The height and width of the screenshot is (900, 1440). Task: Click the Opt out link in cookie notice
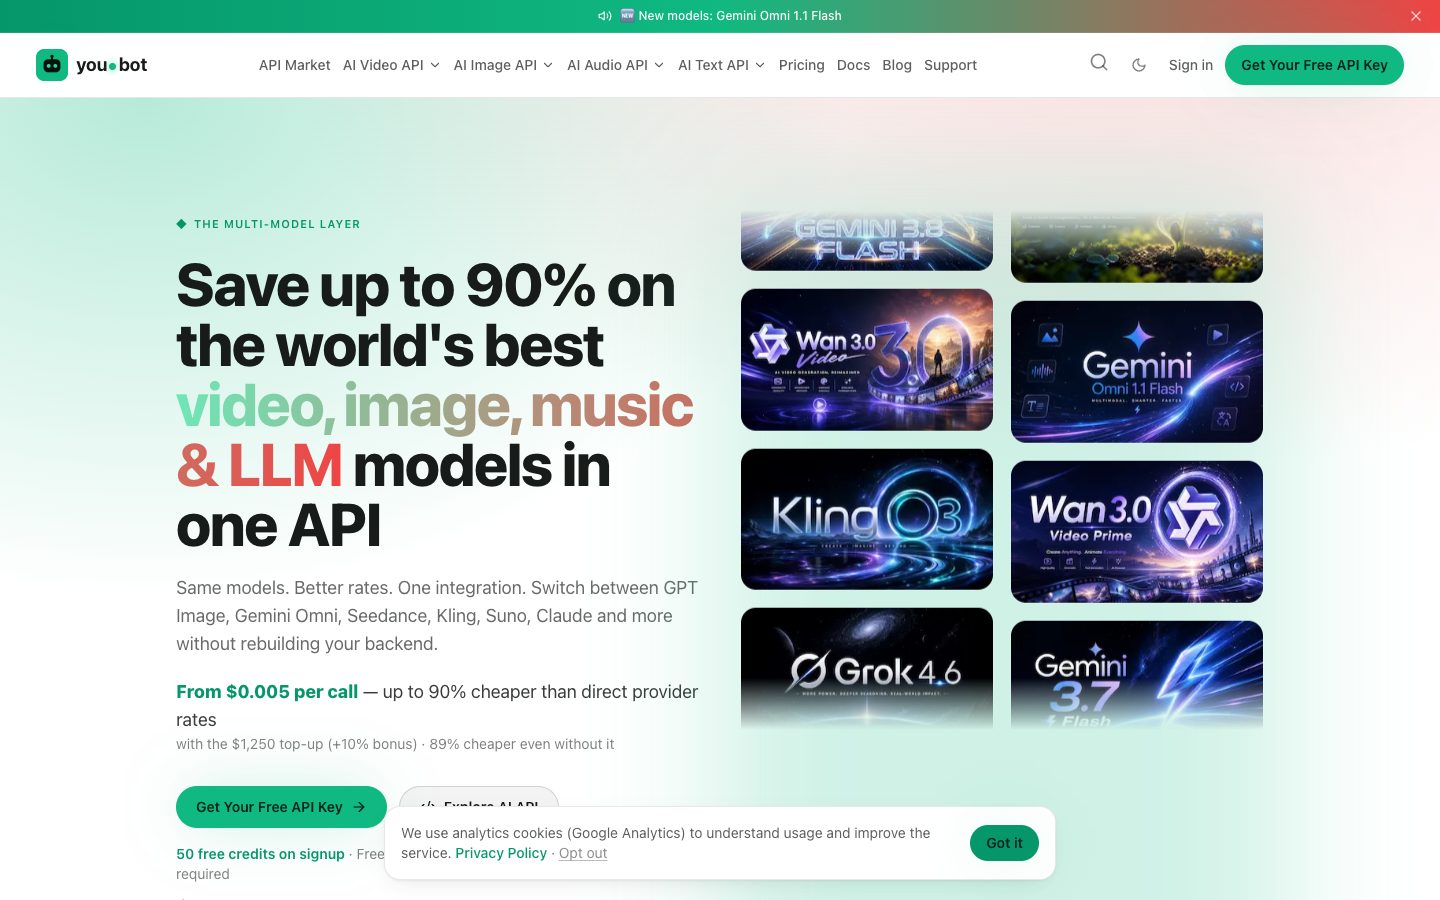(583, 853)
